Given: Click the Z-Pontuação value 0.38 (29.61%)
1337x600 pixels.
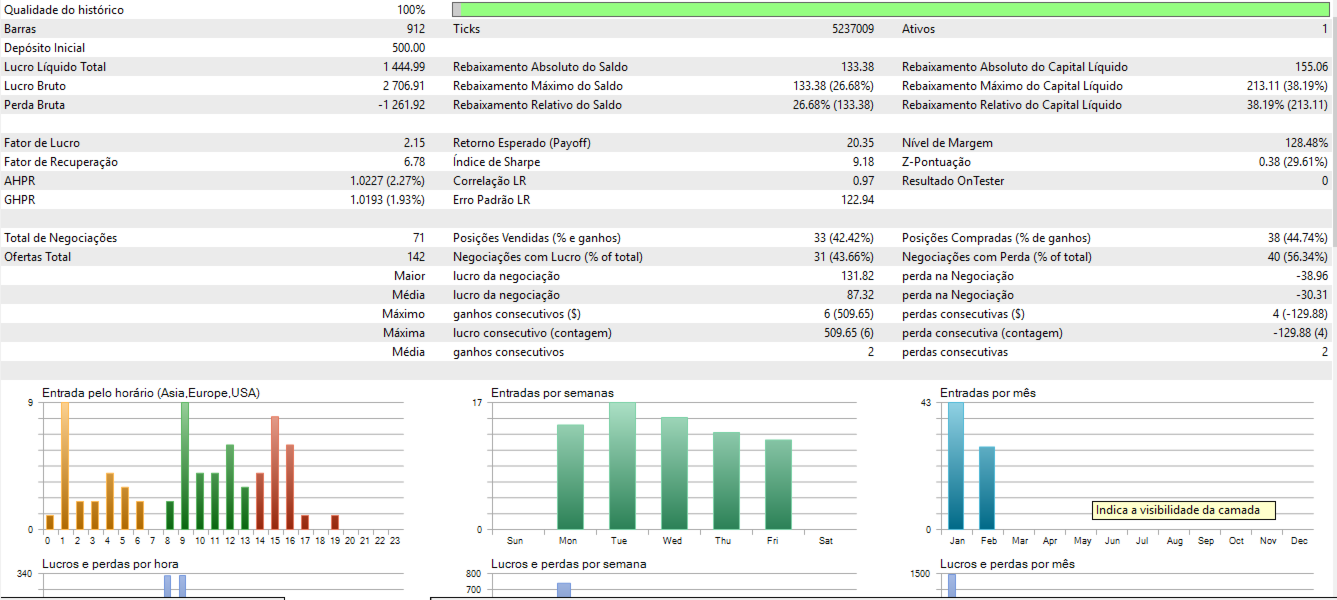Looking at the screenshot, I should point(1294,162).
